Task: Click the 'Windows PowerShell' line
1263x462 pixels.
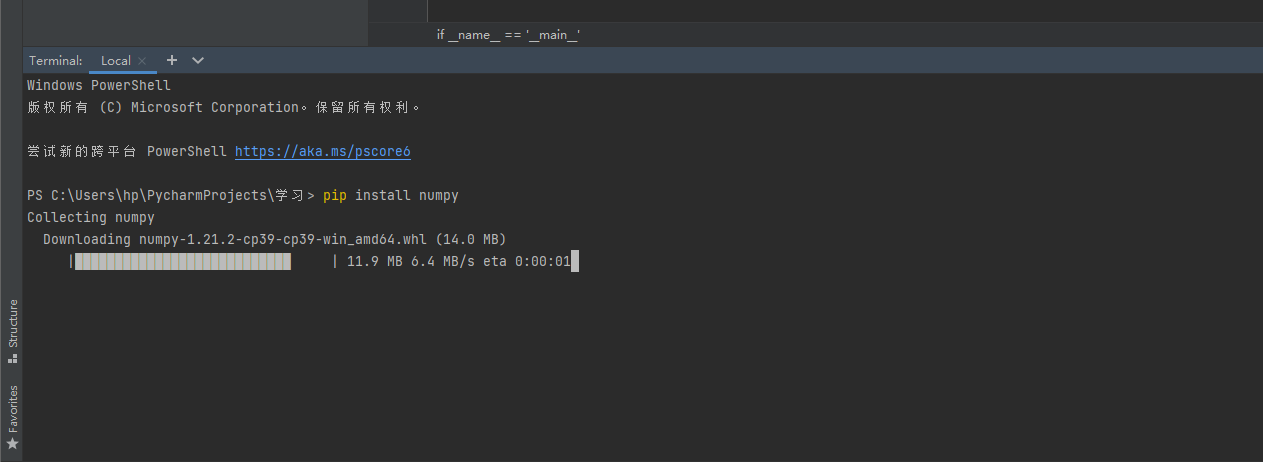Action: [99, 86]
